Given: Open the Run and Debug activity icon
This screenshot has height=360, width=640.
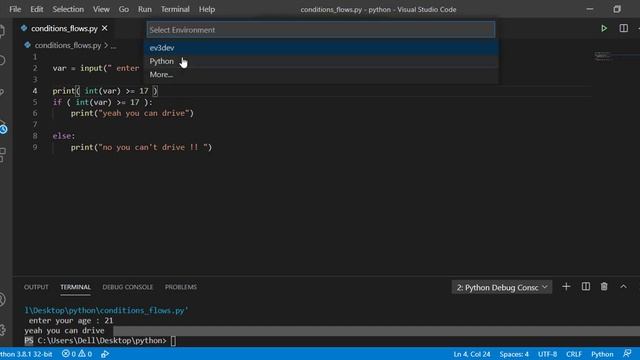Looking at the screenshot, I should 3,128.
